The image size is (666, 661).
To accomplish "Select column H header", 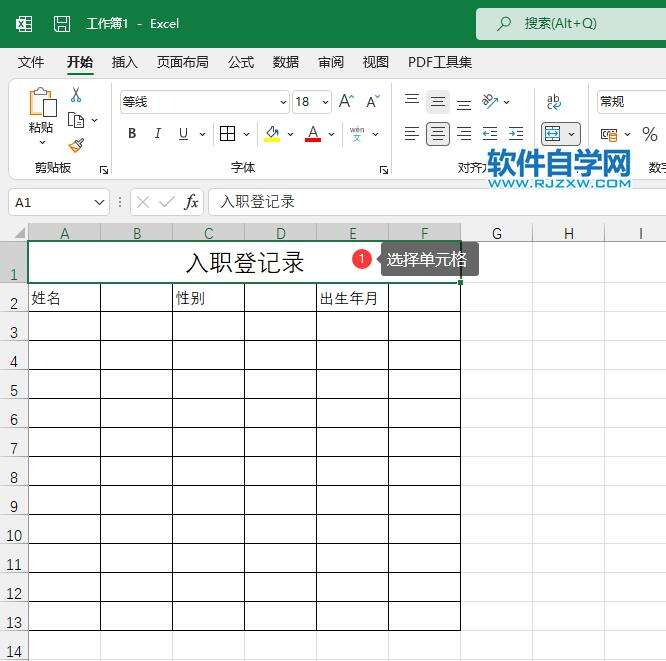I will click(569, 233).
